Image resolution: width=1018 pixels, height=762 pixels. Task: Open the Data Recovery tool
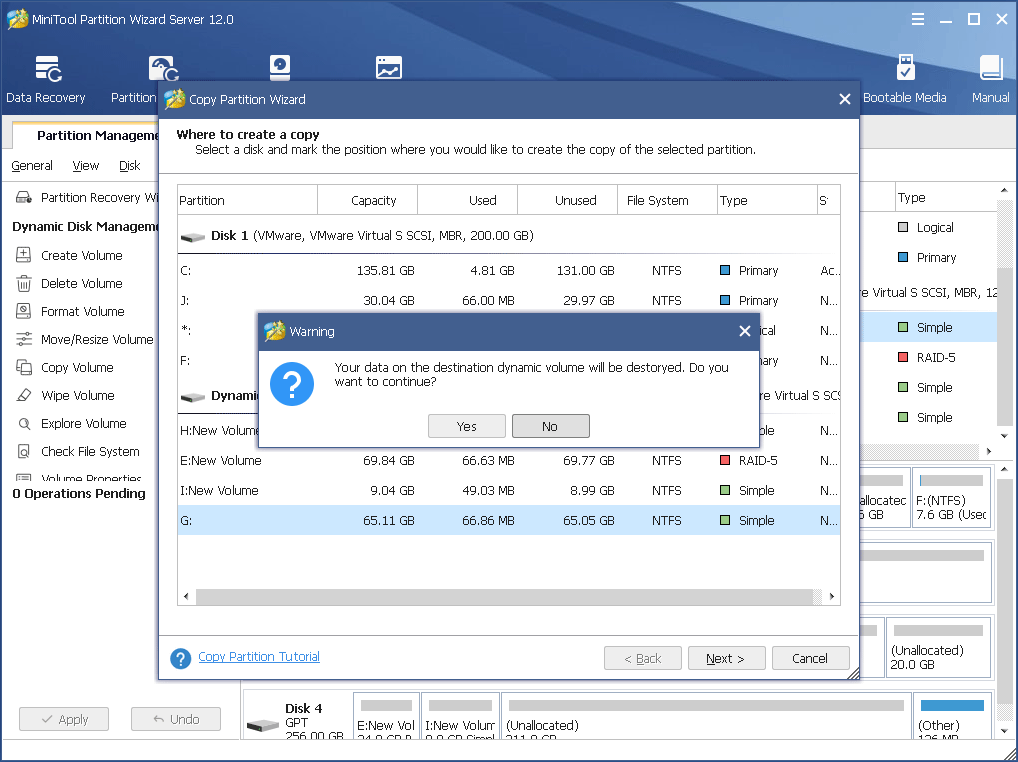pyautogui.click(x=45, y=79)
